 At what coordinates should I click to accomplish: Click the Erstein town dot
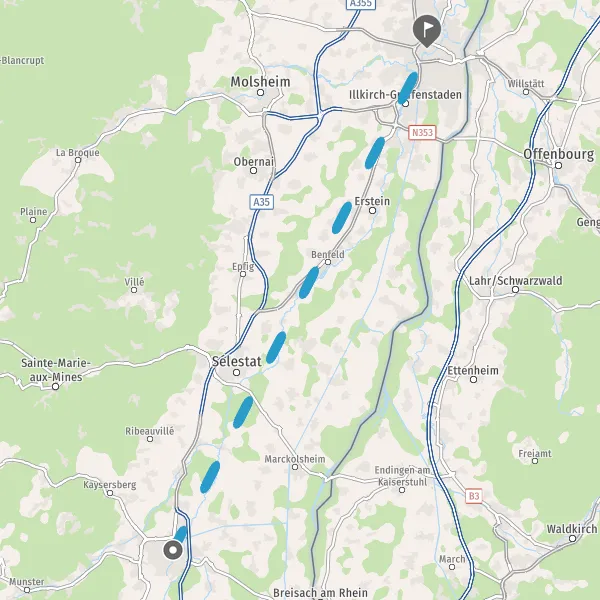(x=372, y=210)
